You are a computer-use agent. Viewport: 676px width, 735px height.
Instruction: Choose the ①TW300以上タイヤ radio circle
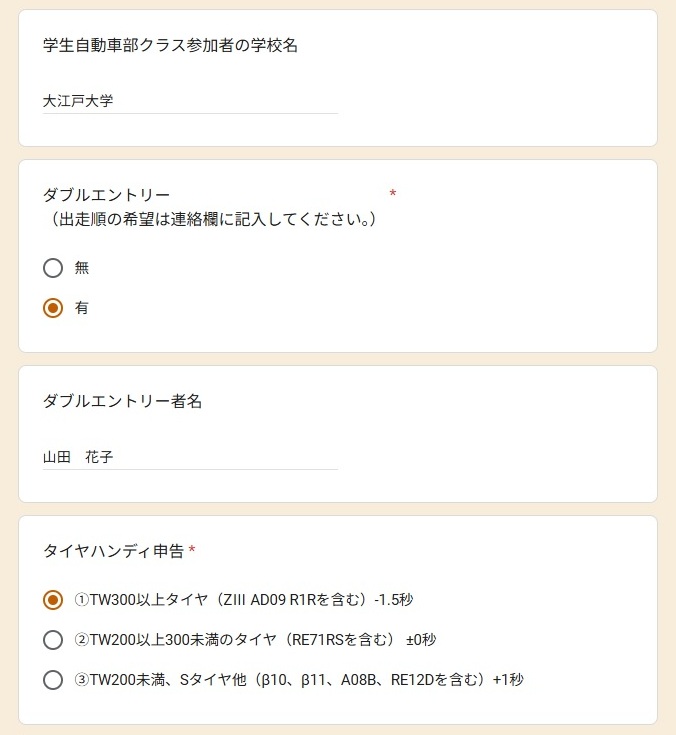coord(53,600)
